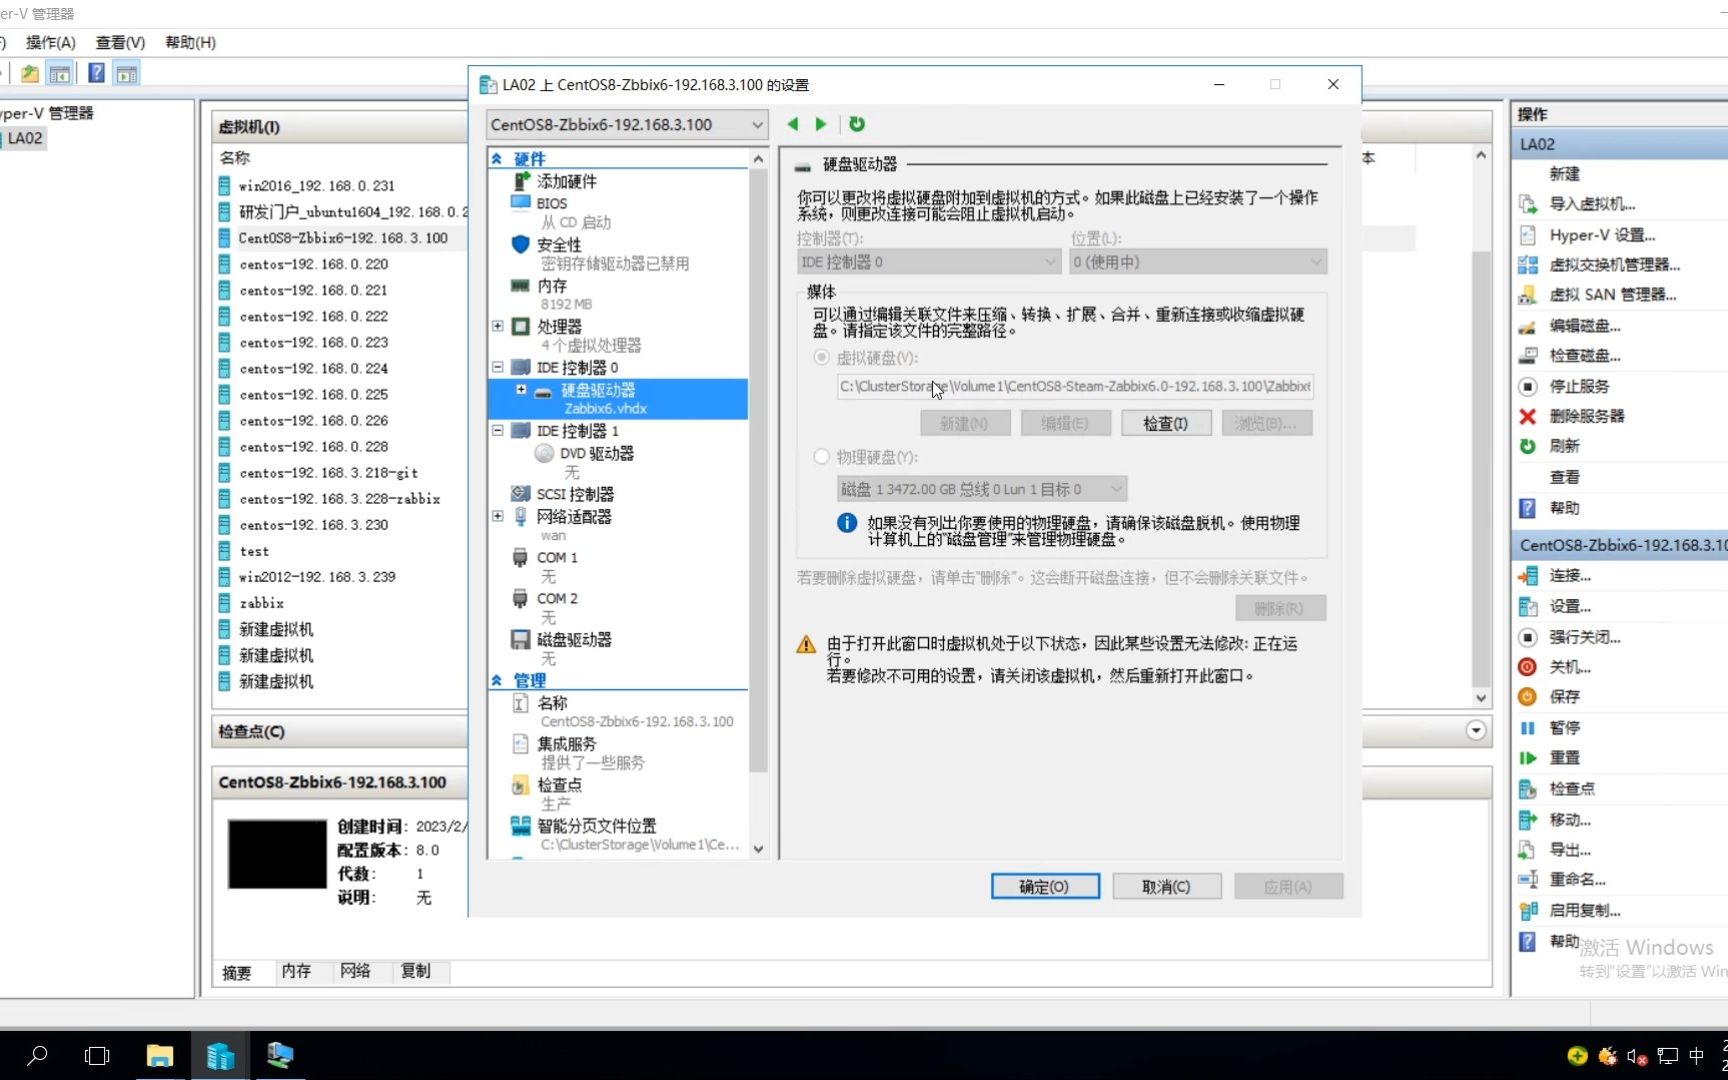Open 集成服务 settings
1728x1080 pixels.
[x=566, y=744]
